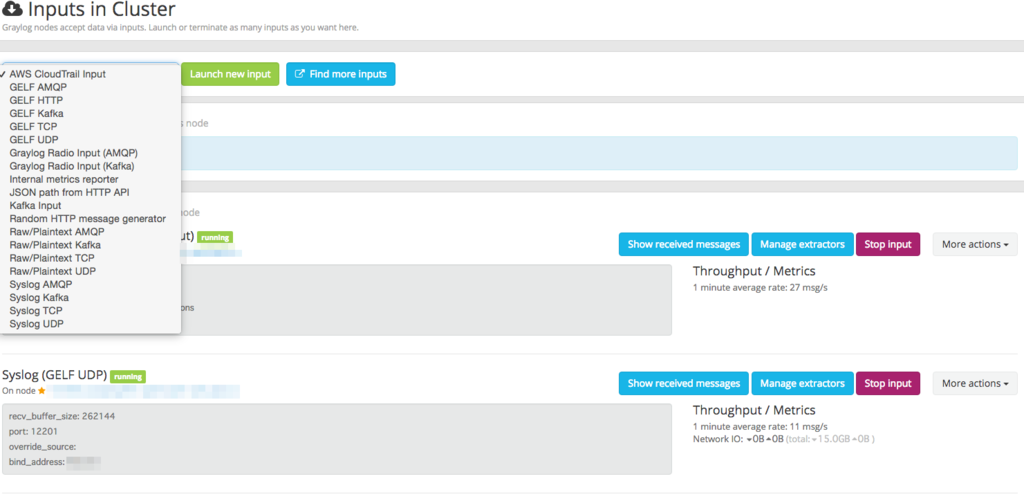This screenshot has height=501, width=1024.
Task: Click external link icon on Find more inputs
Action: pos(300,74)
